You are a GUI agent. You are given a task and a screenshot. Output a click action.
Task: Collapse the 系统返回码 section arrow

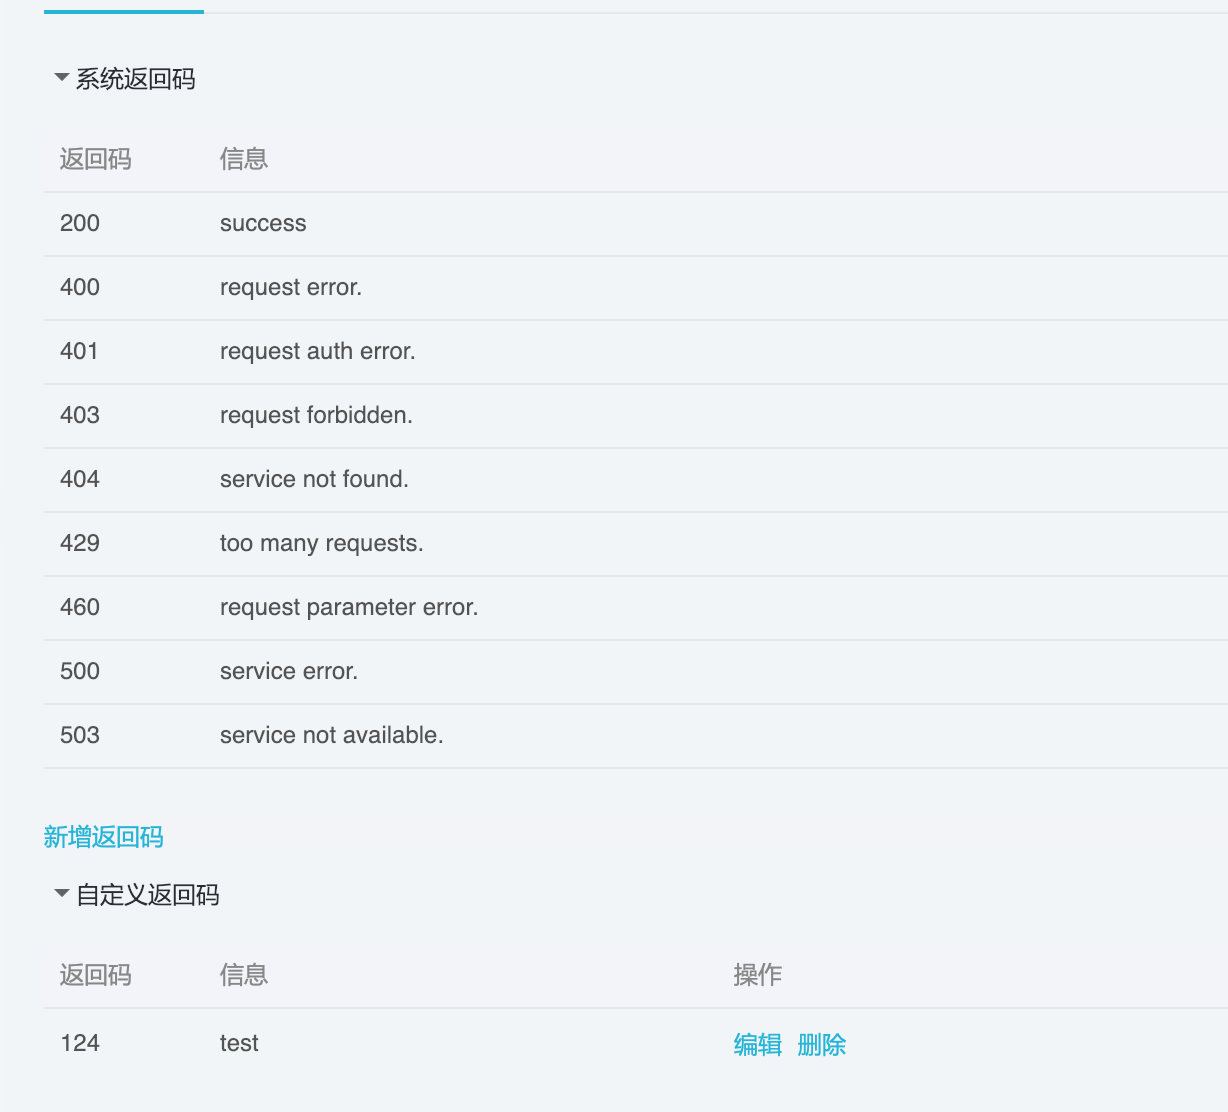pos(62,78)
